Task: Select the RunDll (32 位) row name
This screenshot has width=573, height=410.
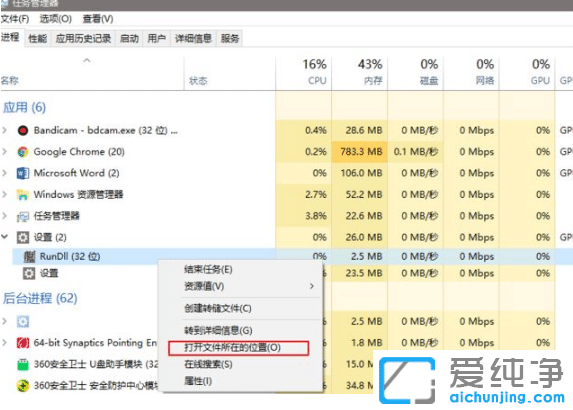Action: click(x=70, y=257)
